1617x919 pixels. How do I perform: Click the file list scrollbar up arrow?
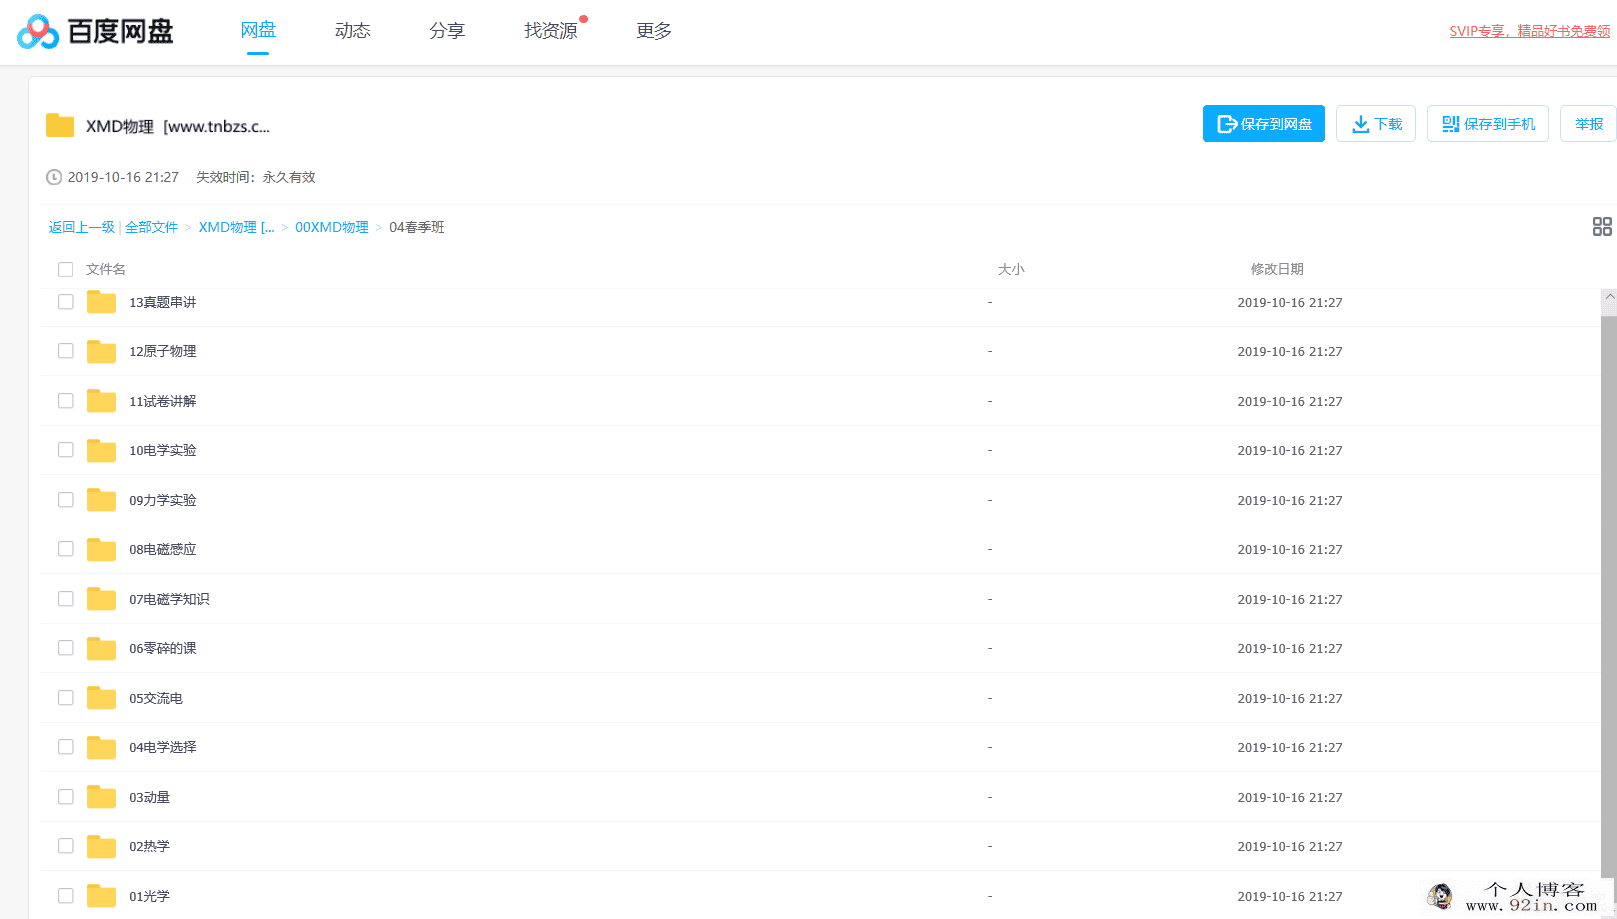(1609, 297)
